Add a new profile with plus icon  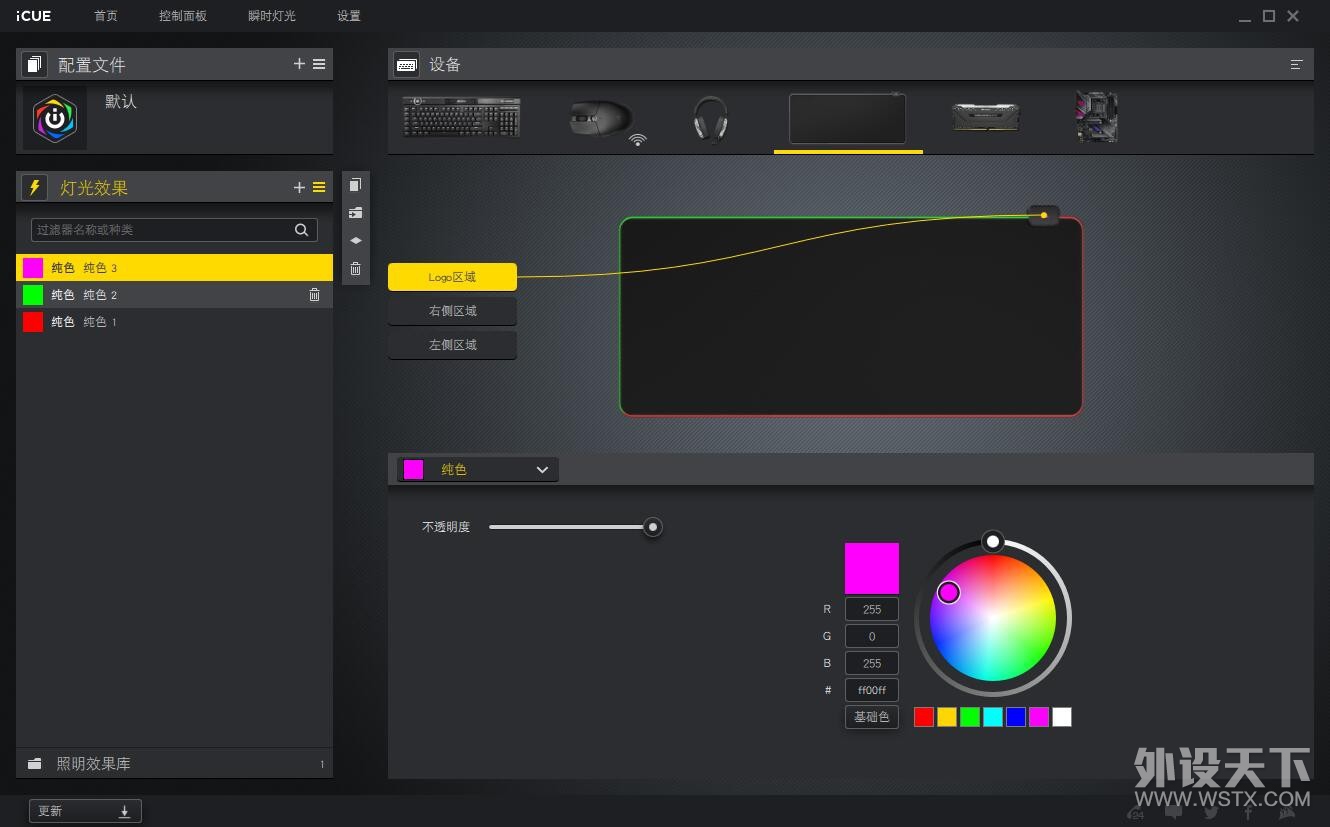coord(299,64)
